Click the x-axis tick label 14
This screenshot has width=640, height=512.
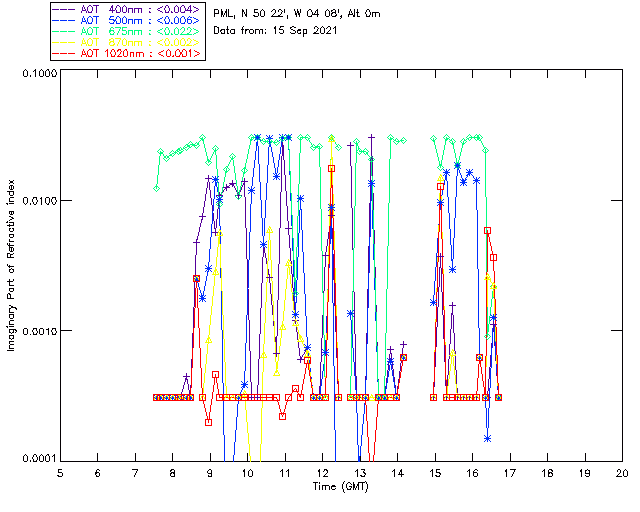coord(398,473)
